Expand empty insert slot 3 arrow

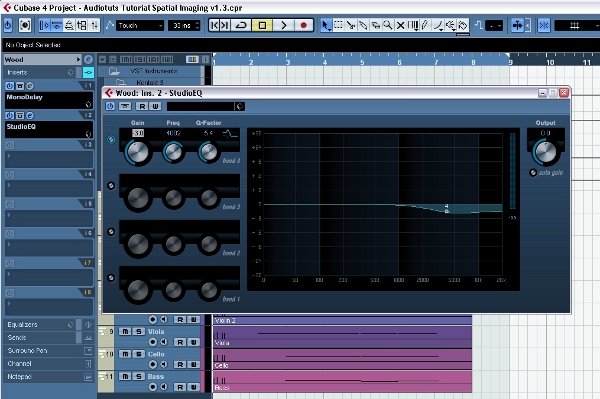(x=9, y=156)
